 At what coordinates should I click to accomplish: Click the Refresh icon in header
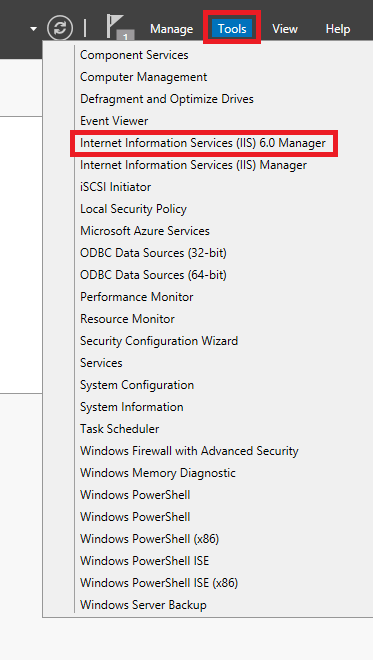(60, 28)
